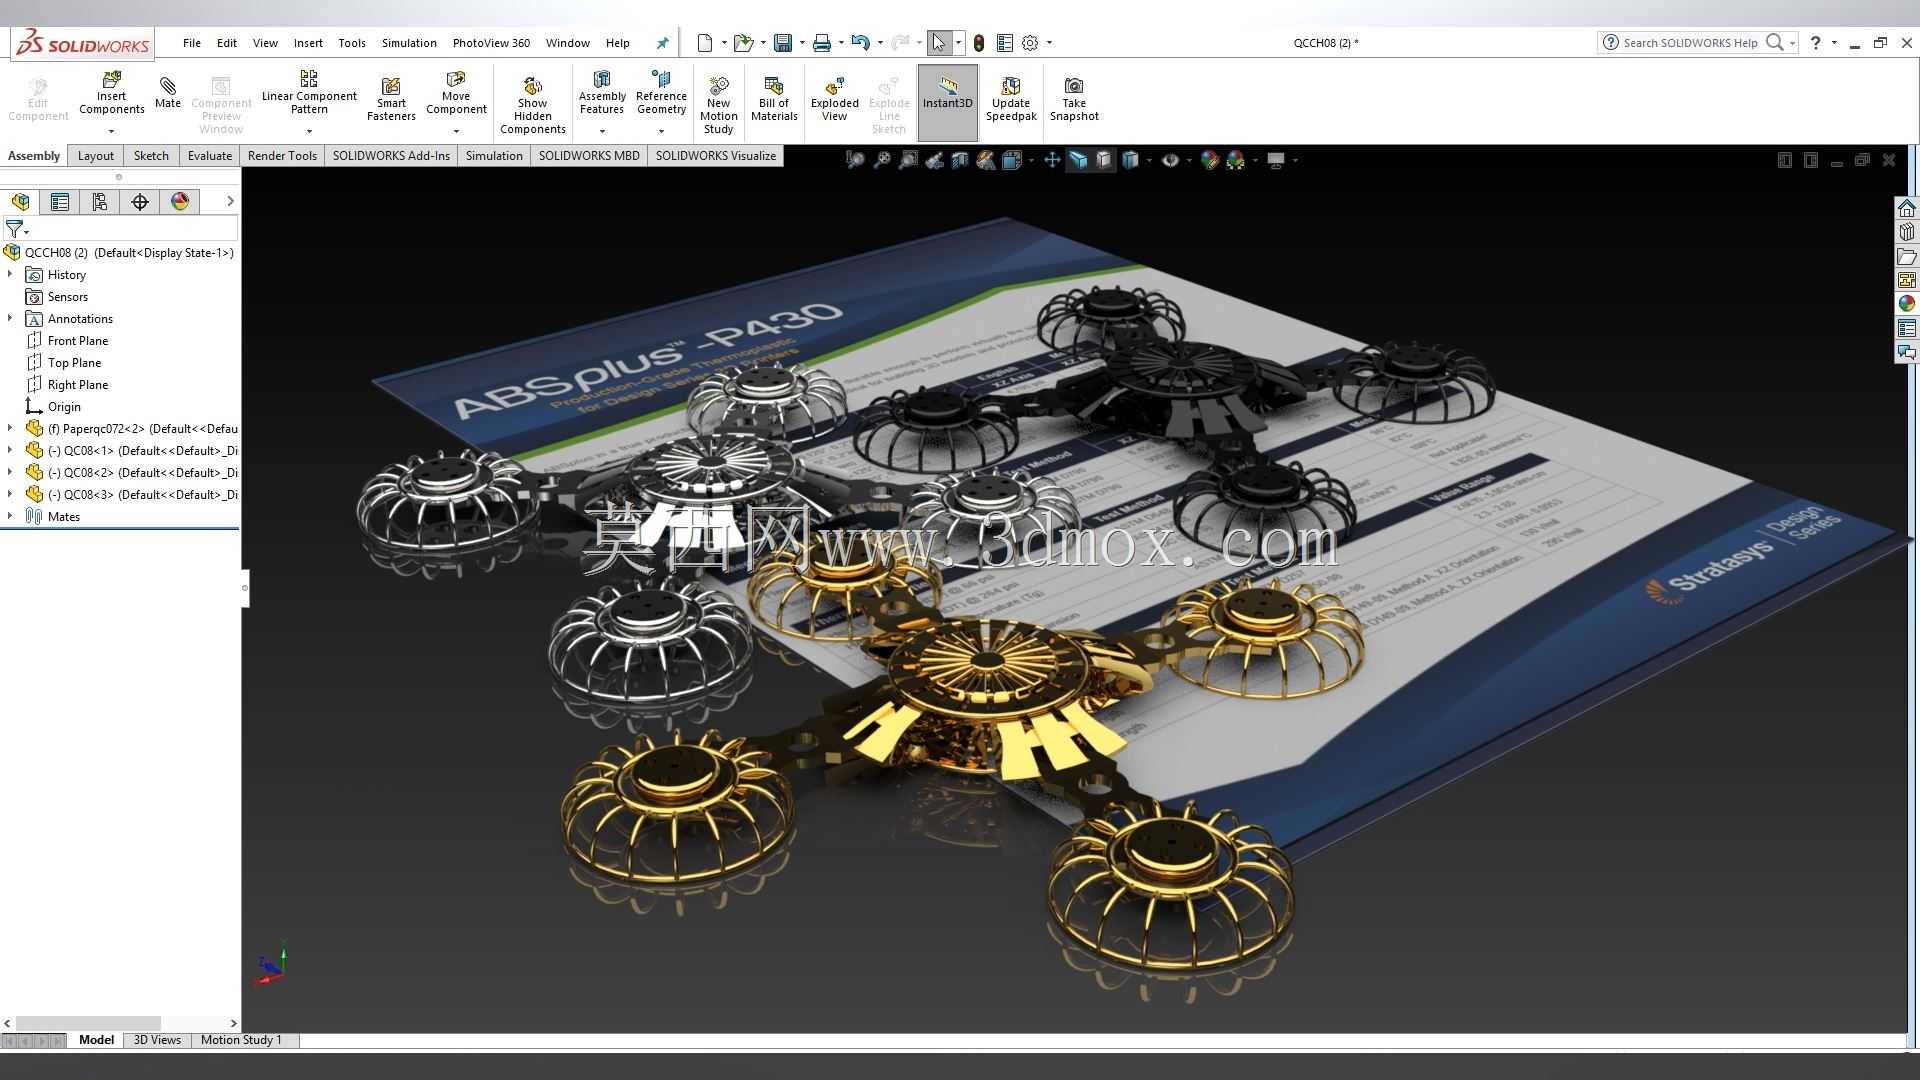1920x1080 pixels.
Task: Open Insert Components dropdown arrow
Action: (x=112, y=131)
